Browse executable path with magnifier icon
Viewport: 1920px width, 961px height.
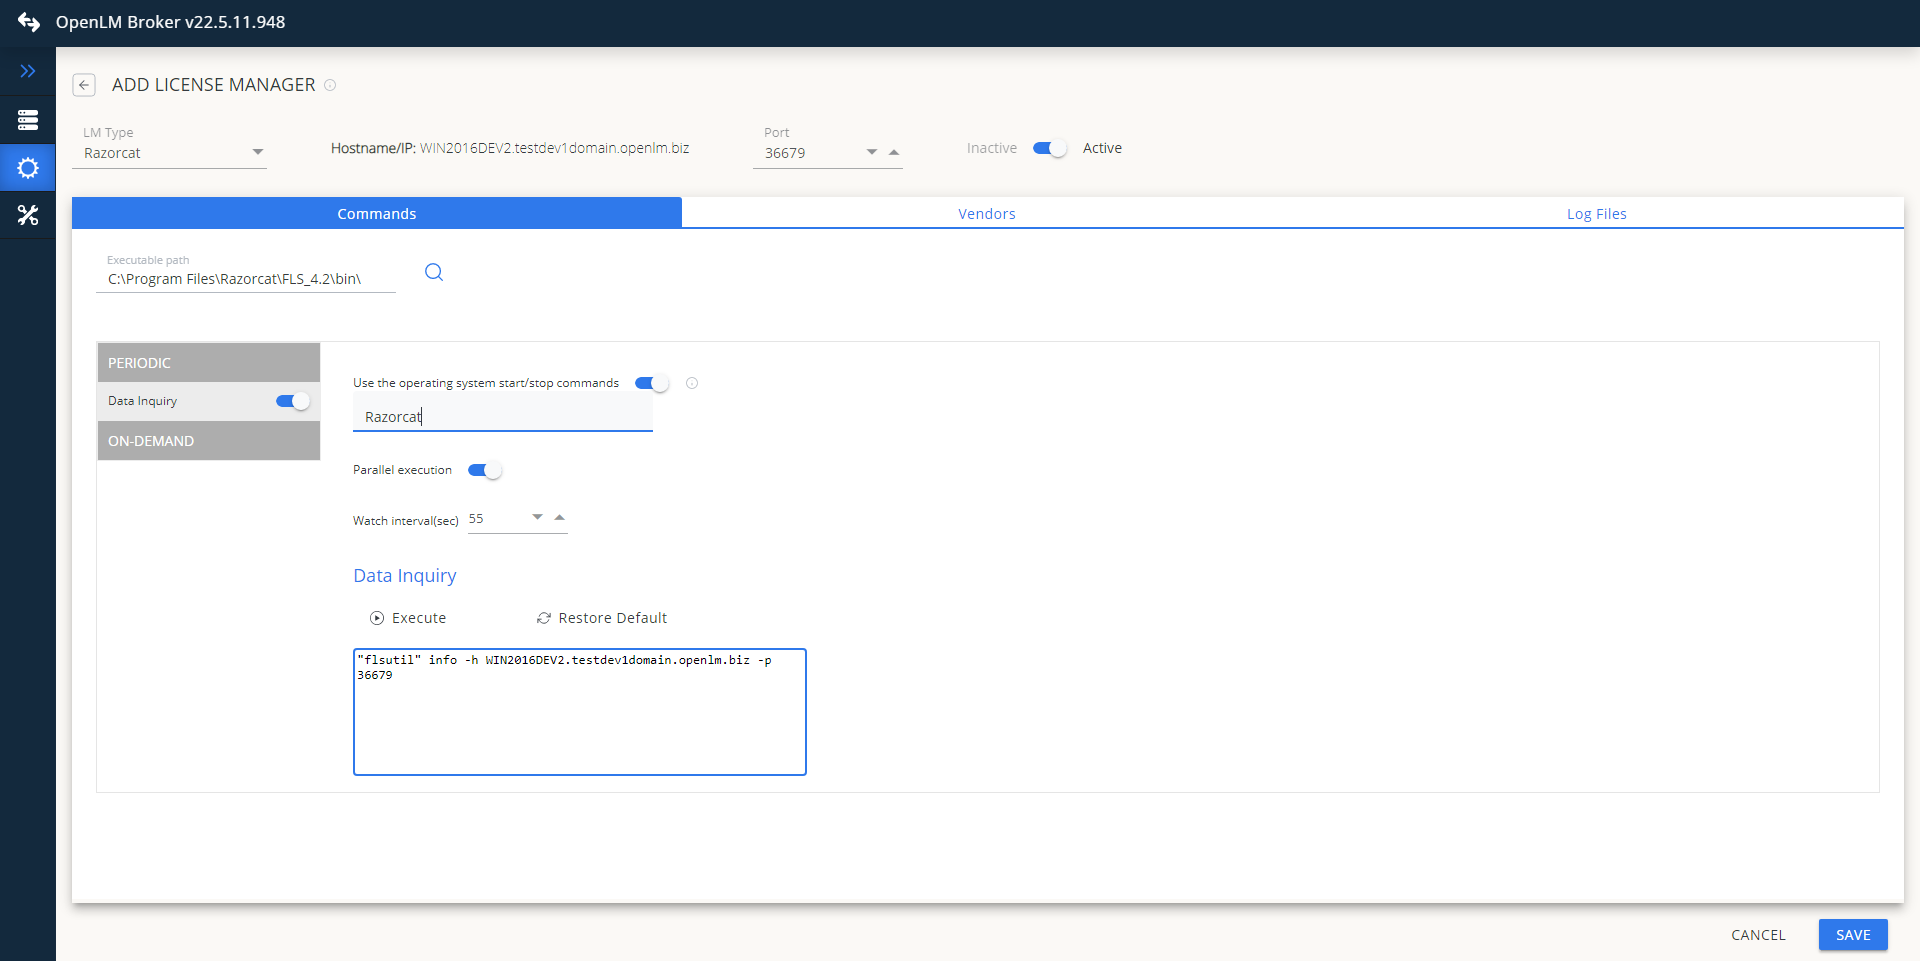click(x=434, y=272)
